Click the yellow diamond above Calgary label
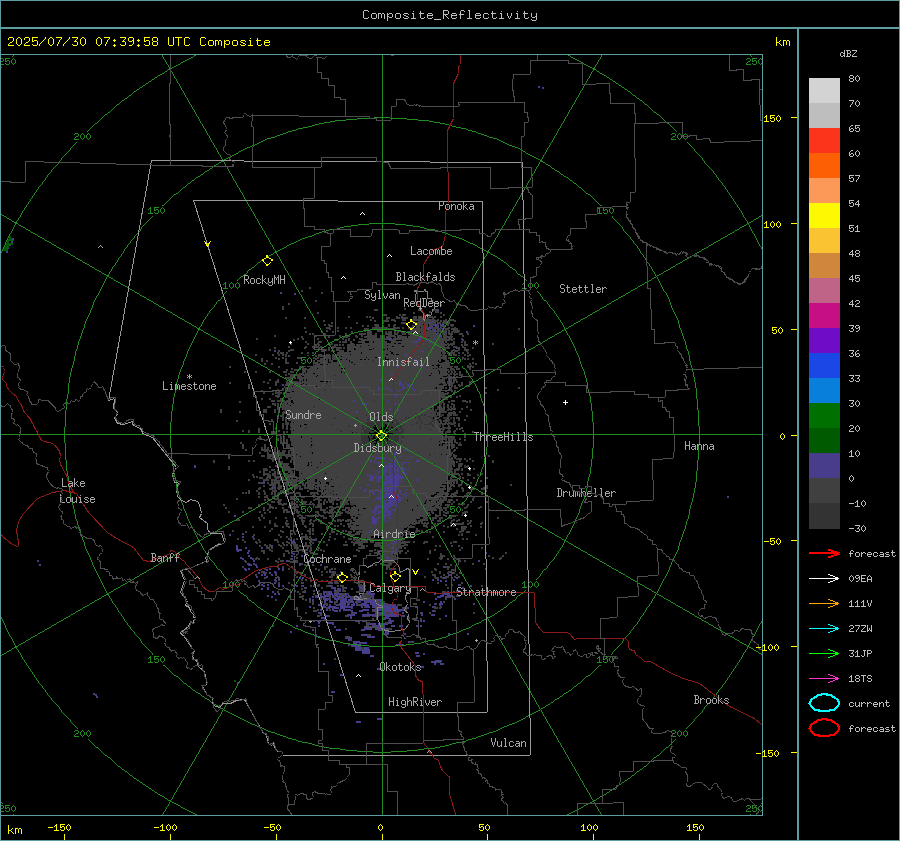 coord(395,576)
